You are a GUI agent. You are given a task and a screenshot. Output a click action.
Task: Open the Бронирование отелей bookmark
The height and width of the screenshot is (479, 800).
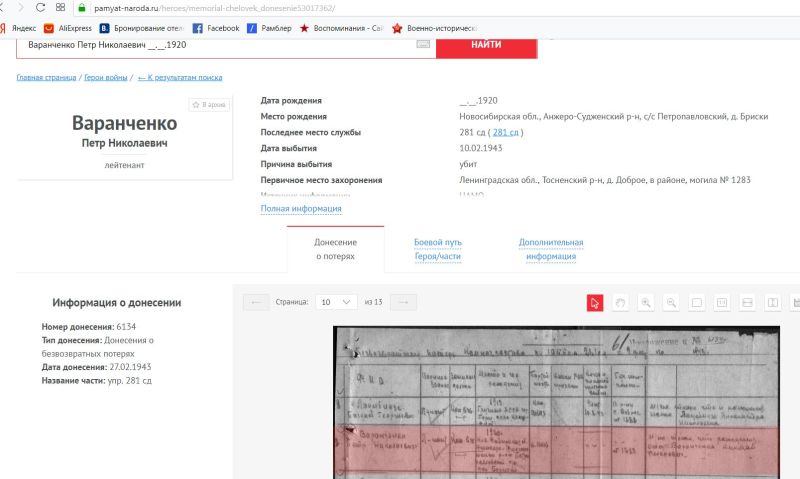coord(141,28)
